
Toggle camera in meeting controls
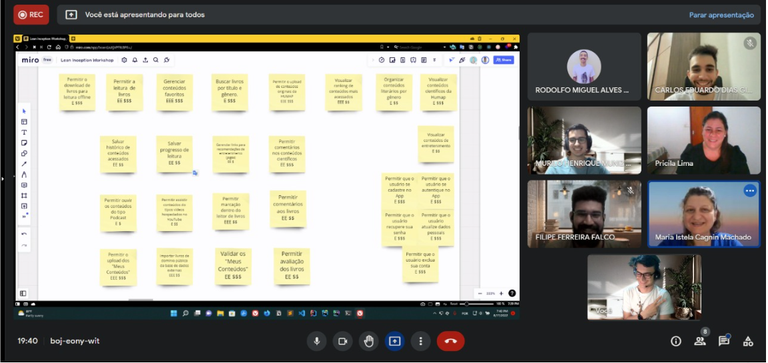(x=343, y=341)
